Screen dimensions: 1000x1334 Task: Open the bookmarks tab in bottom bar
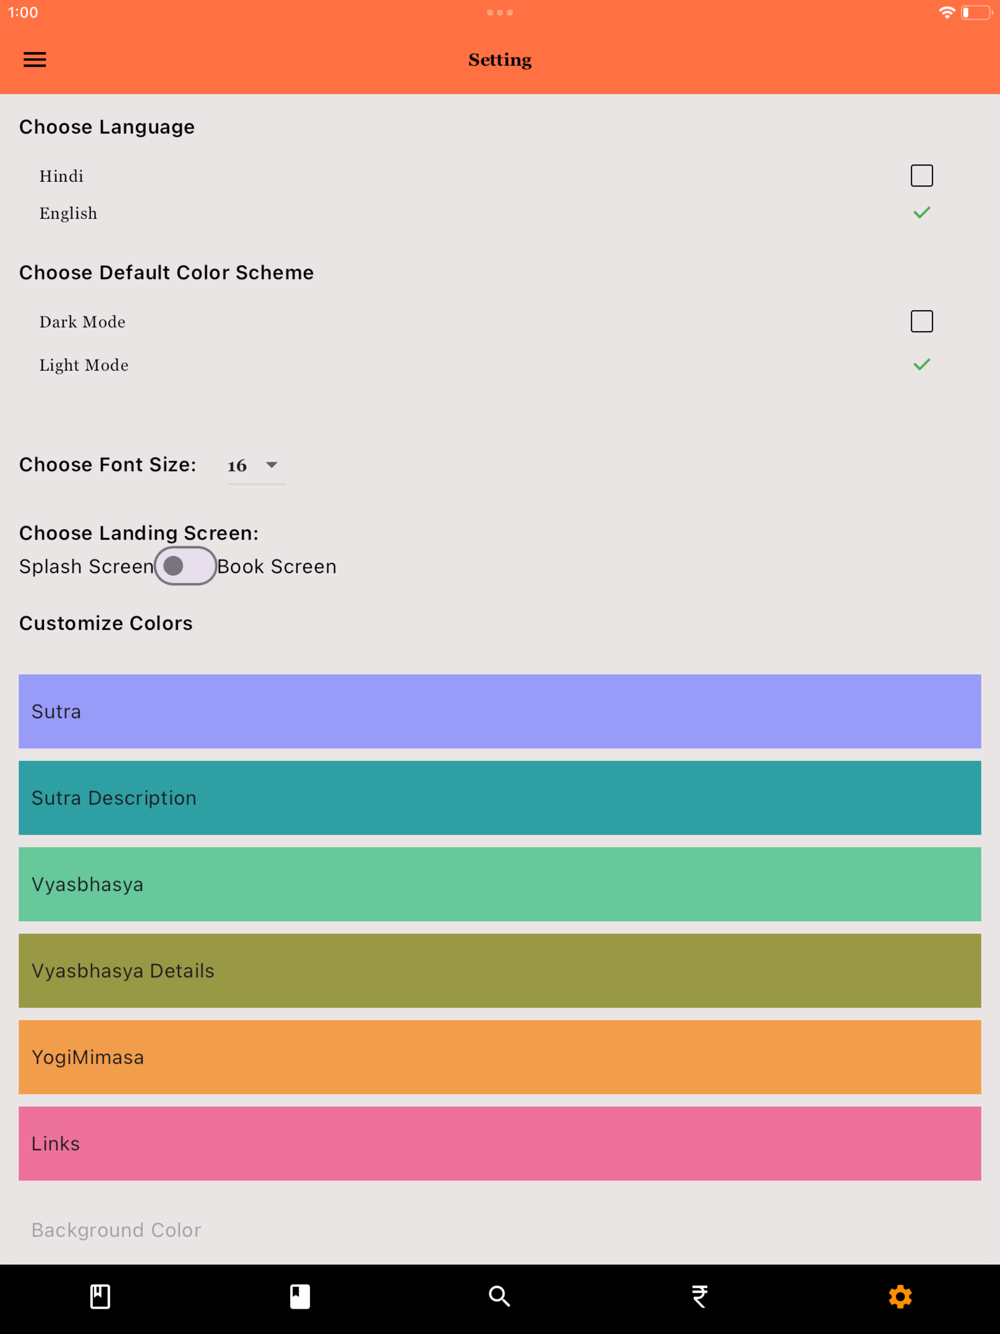pyautogui.click(x=100, y=1297)
